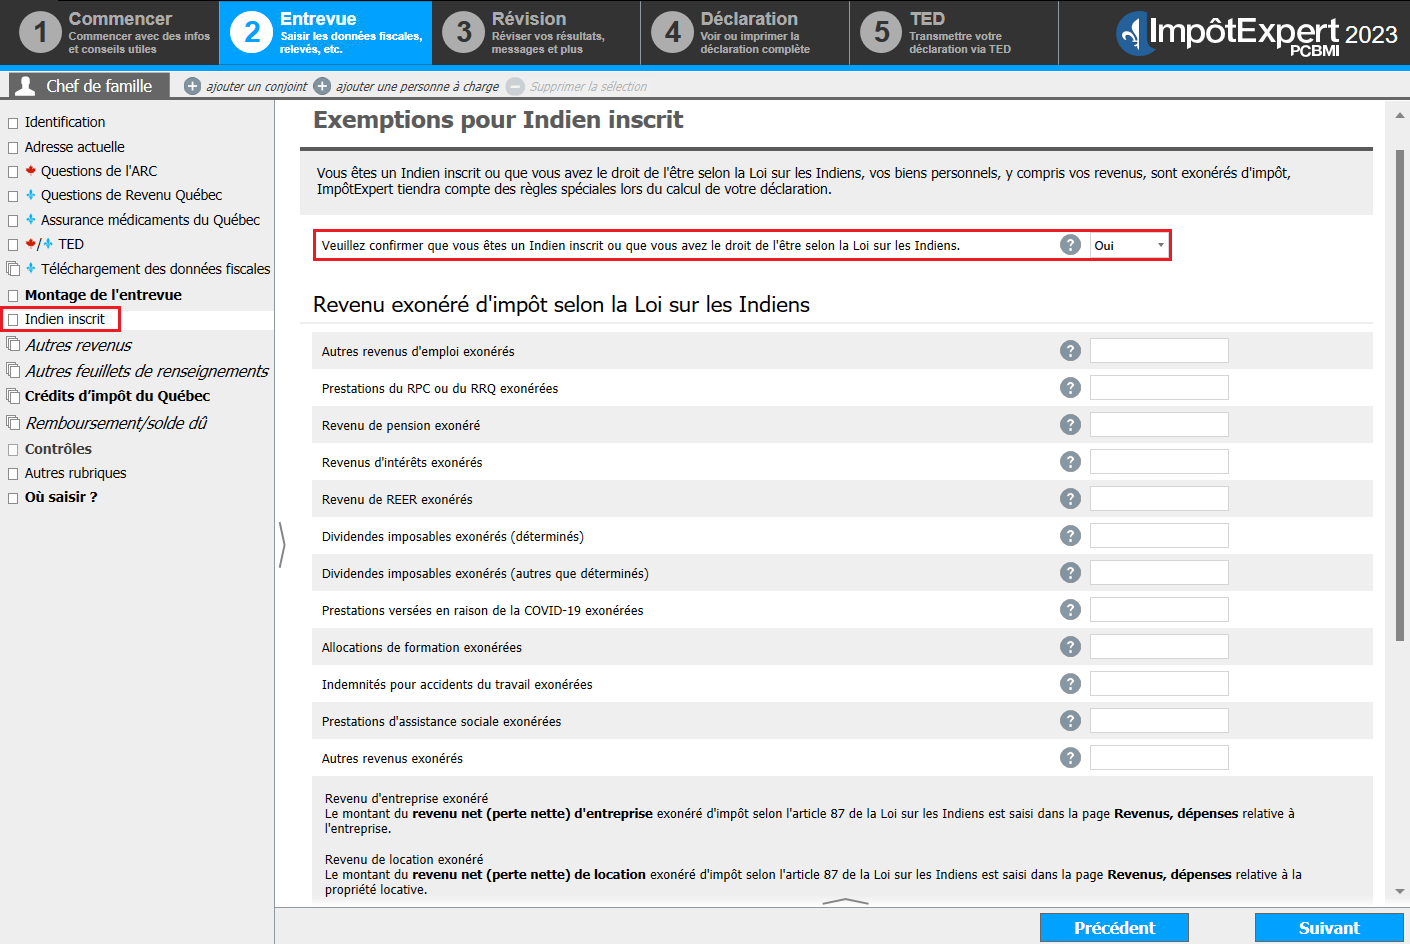
Task: Click the Précédent button
Action: tap(1114, 928)
